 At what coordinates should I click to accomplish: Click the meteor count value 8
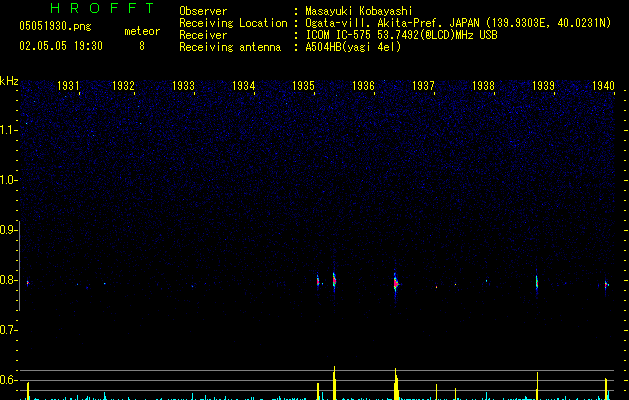[142, 46]
